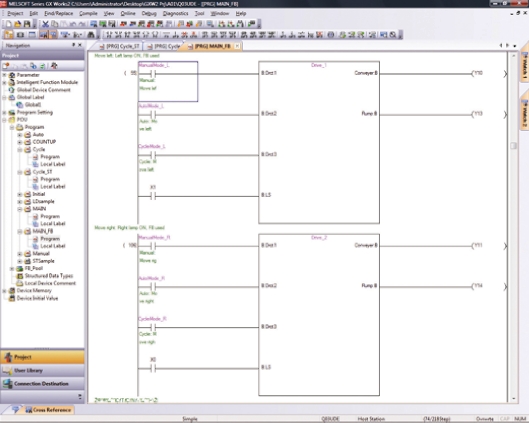Viewport: 529px width, 423px height.
Task: Click the Global Device Comment icon in the tree
Action: click(12, 90)
